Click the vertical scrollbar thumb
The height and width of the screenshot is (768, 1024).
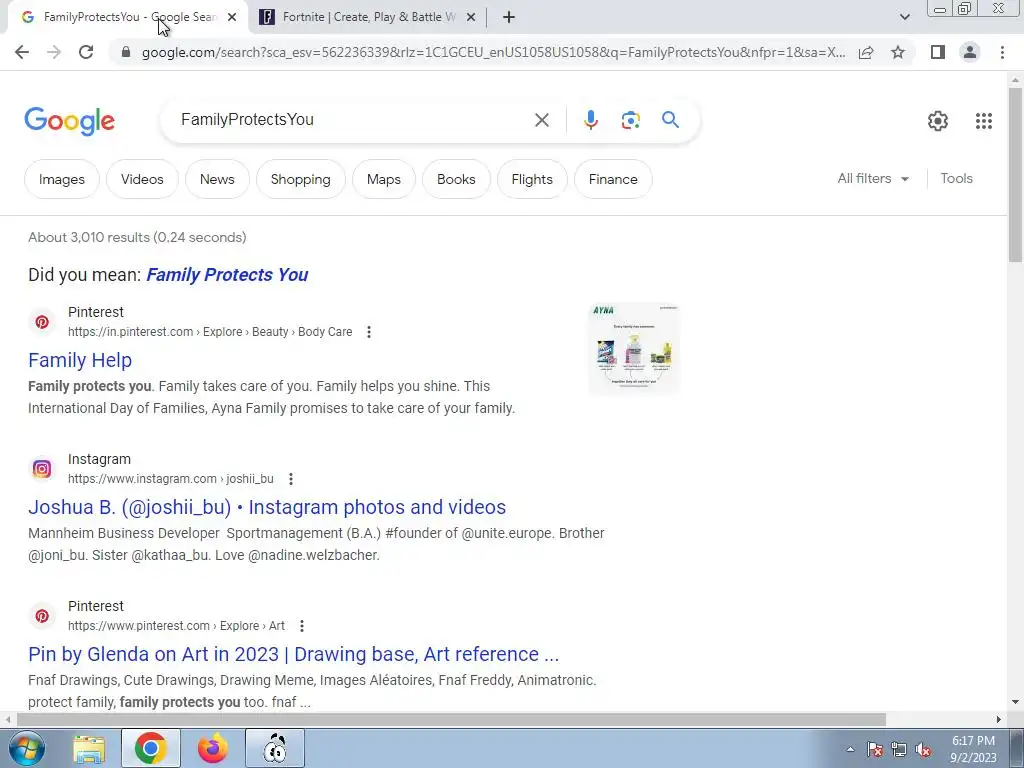pos(1015,174)
